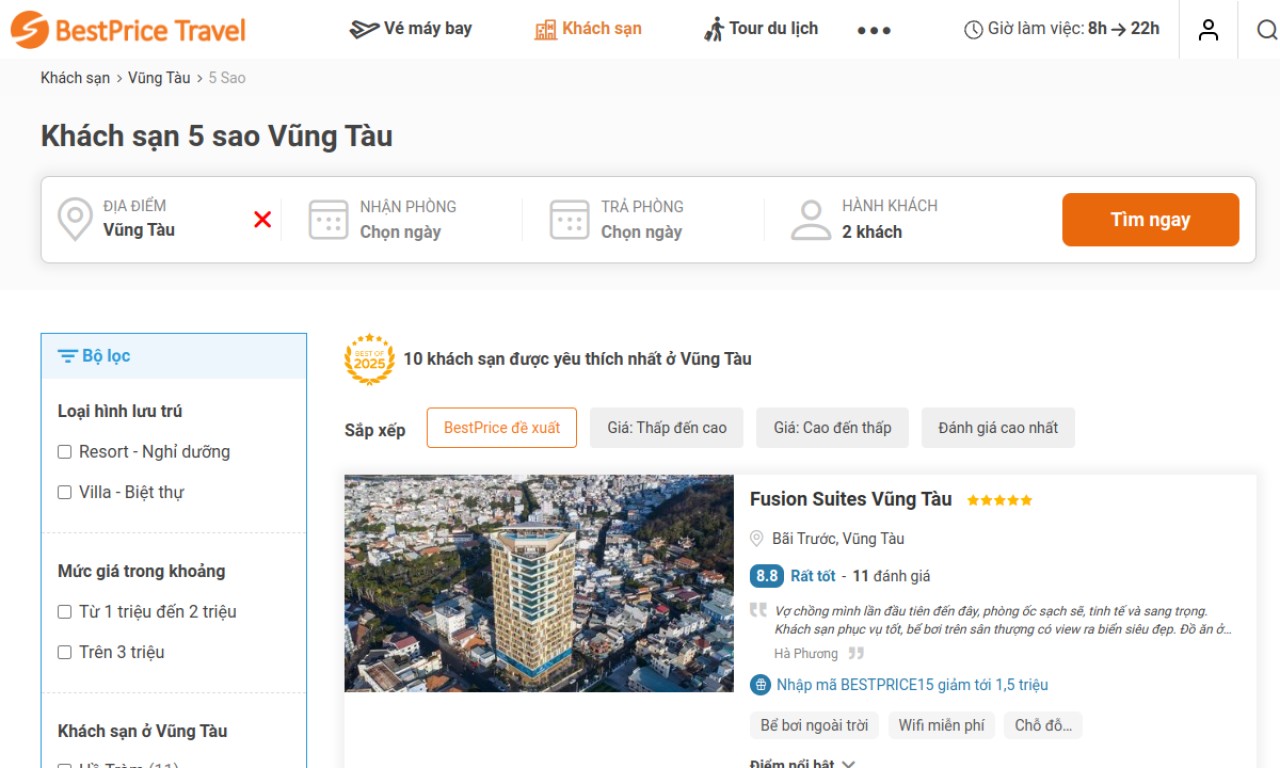Click the Tìm ngay search button
The width and height of the screenshot is (1280, 768).
[x=1150, y=220]
